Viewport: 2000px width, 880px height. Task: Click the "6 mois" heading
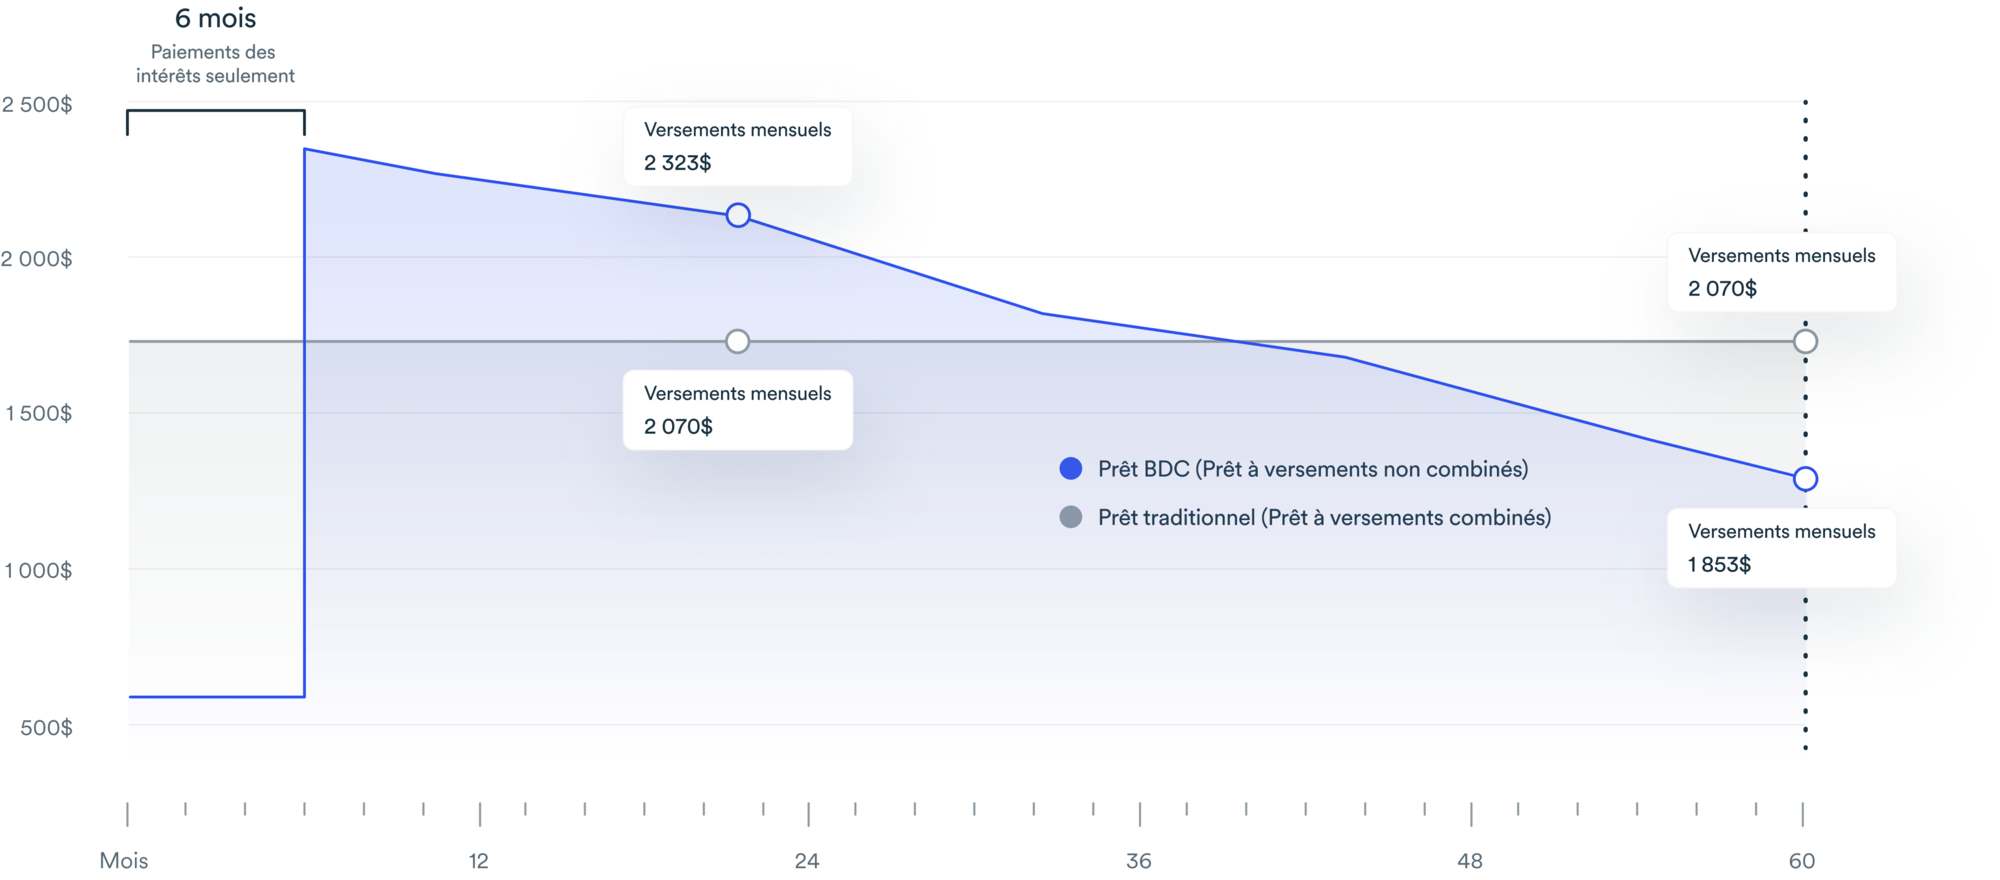[215, 18]
